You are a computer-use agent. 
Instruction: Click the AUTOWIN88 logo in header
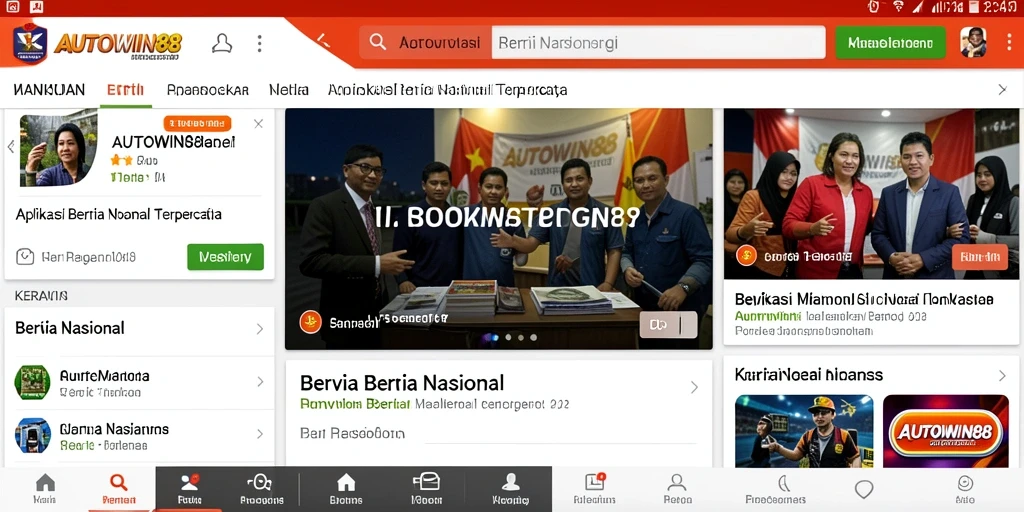tap(97, 43)
